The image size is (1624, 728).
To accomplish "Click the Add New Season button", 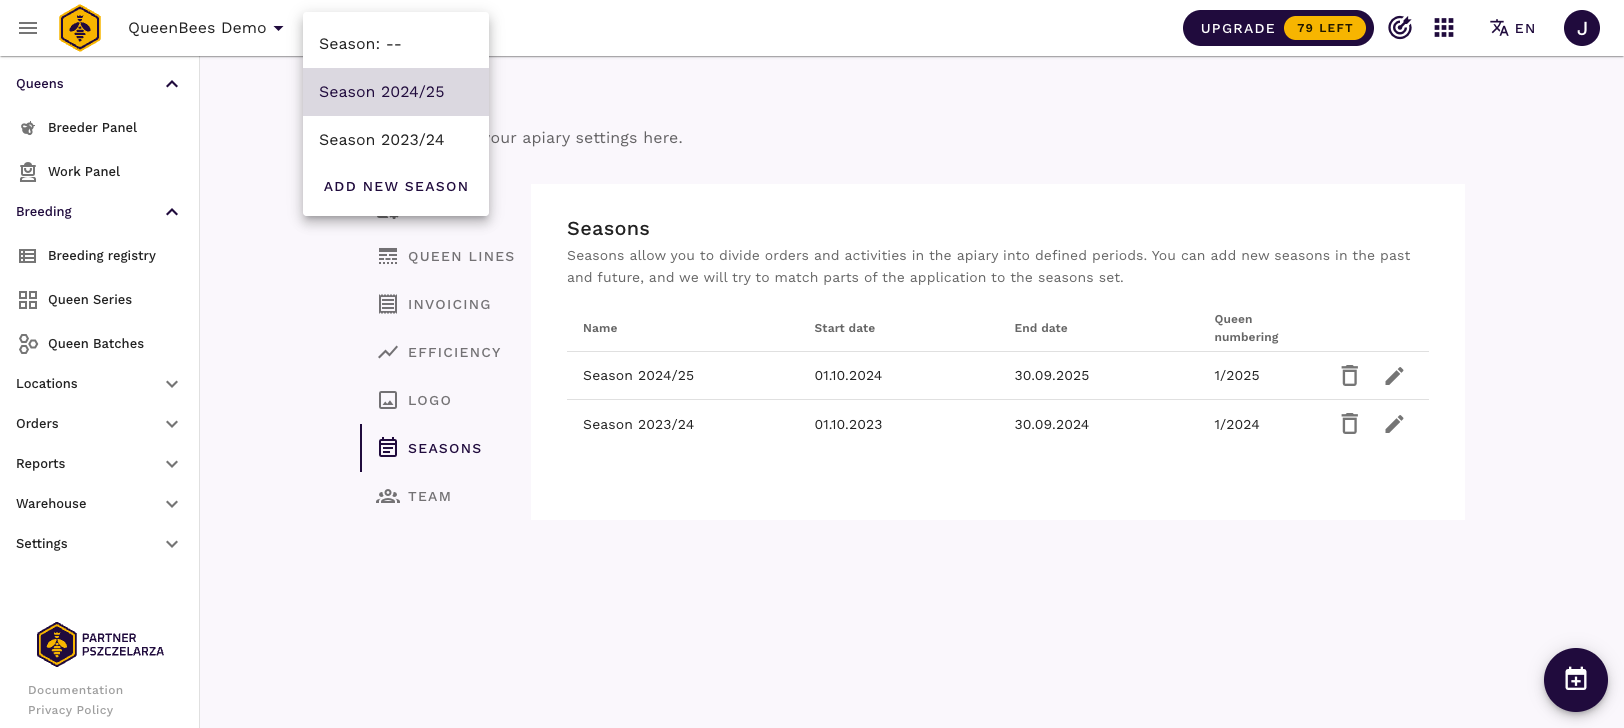I will [396, 187].
